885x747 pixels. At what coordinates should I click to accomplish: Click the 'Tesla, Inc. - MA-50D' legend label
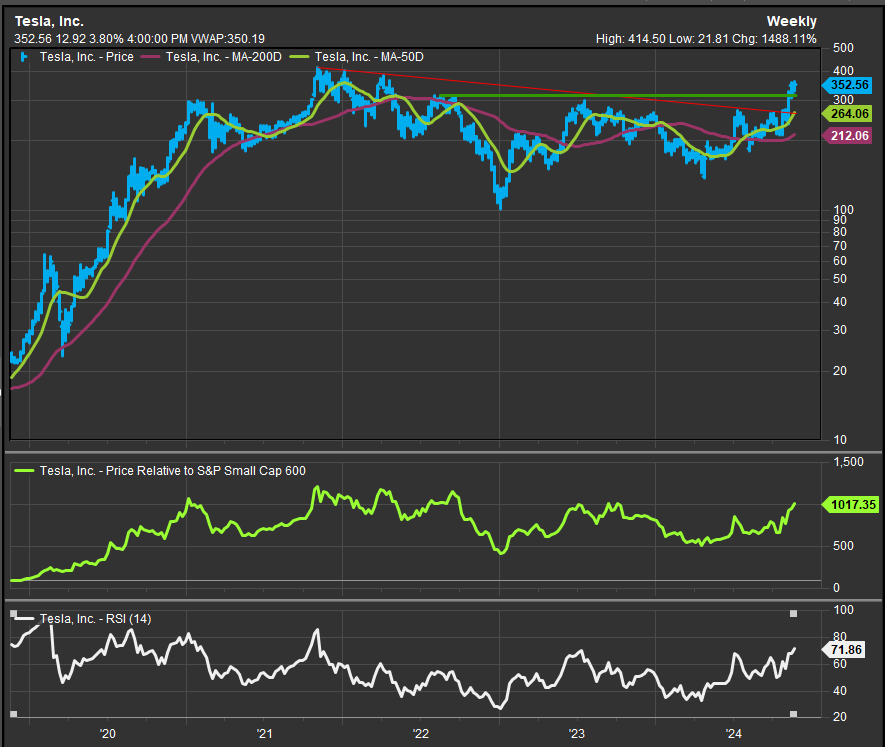point(369,57)
